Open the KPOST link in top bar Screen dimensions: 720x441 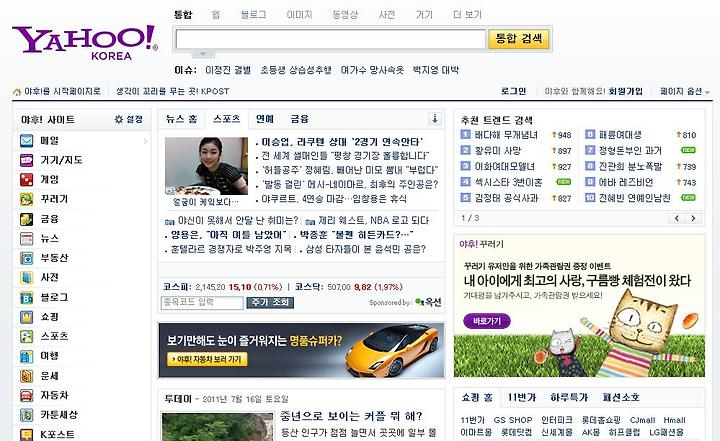click(x=172, y=91)
